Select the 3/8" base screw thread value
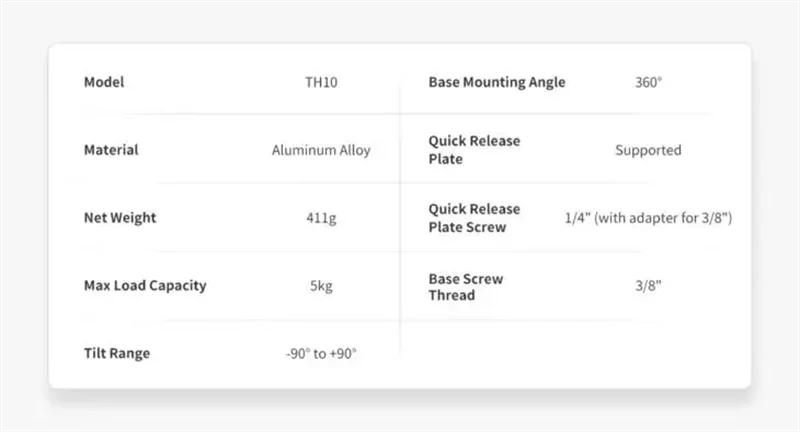The width and height of the screenshot is (800, 432). click(x=648, y=285)
